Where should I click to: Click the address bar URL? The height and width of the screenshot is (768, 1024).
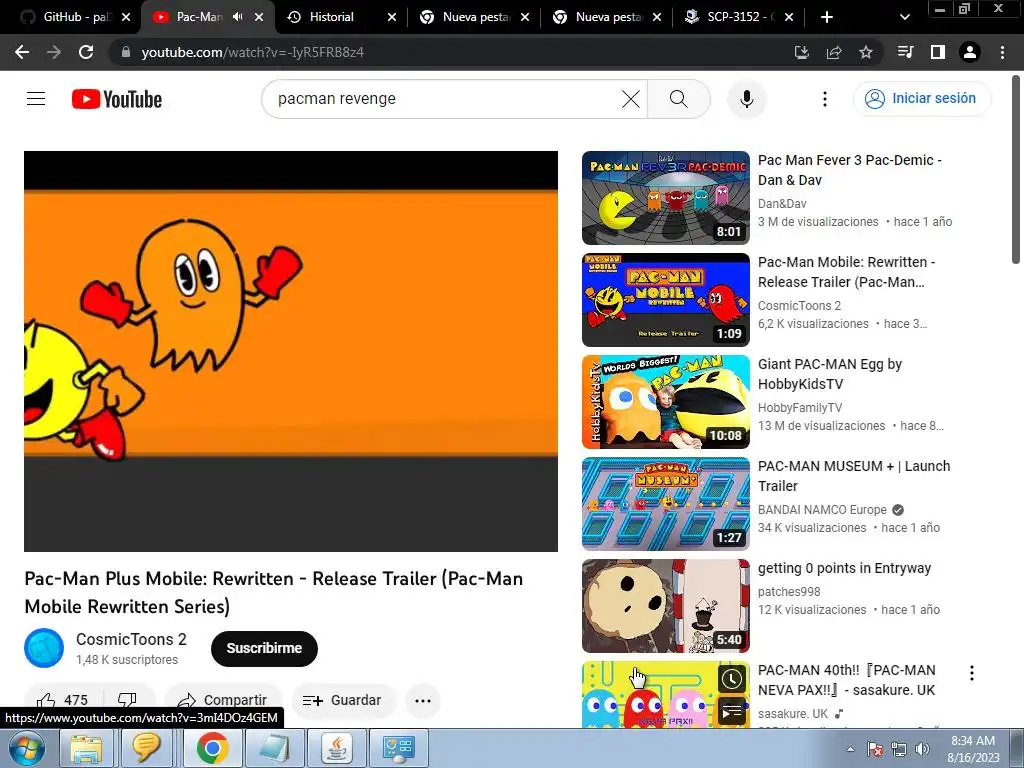(x=253, y=52)
